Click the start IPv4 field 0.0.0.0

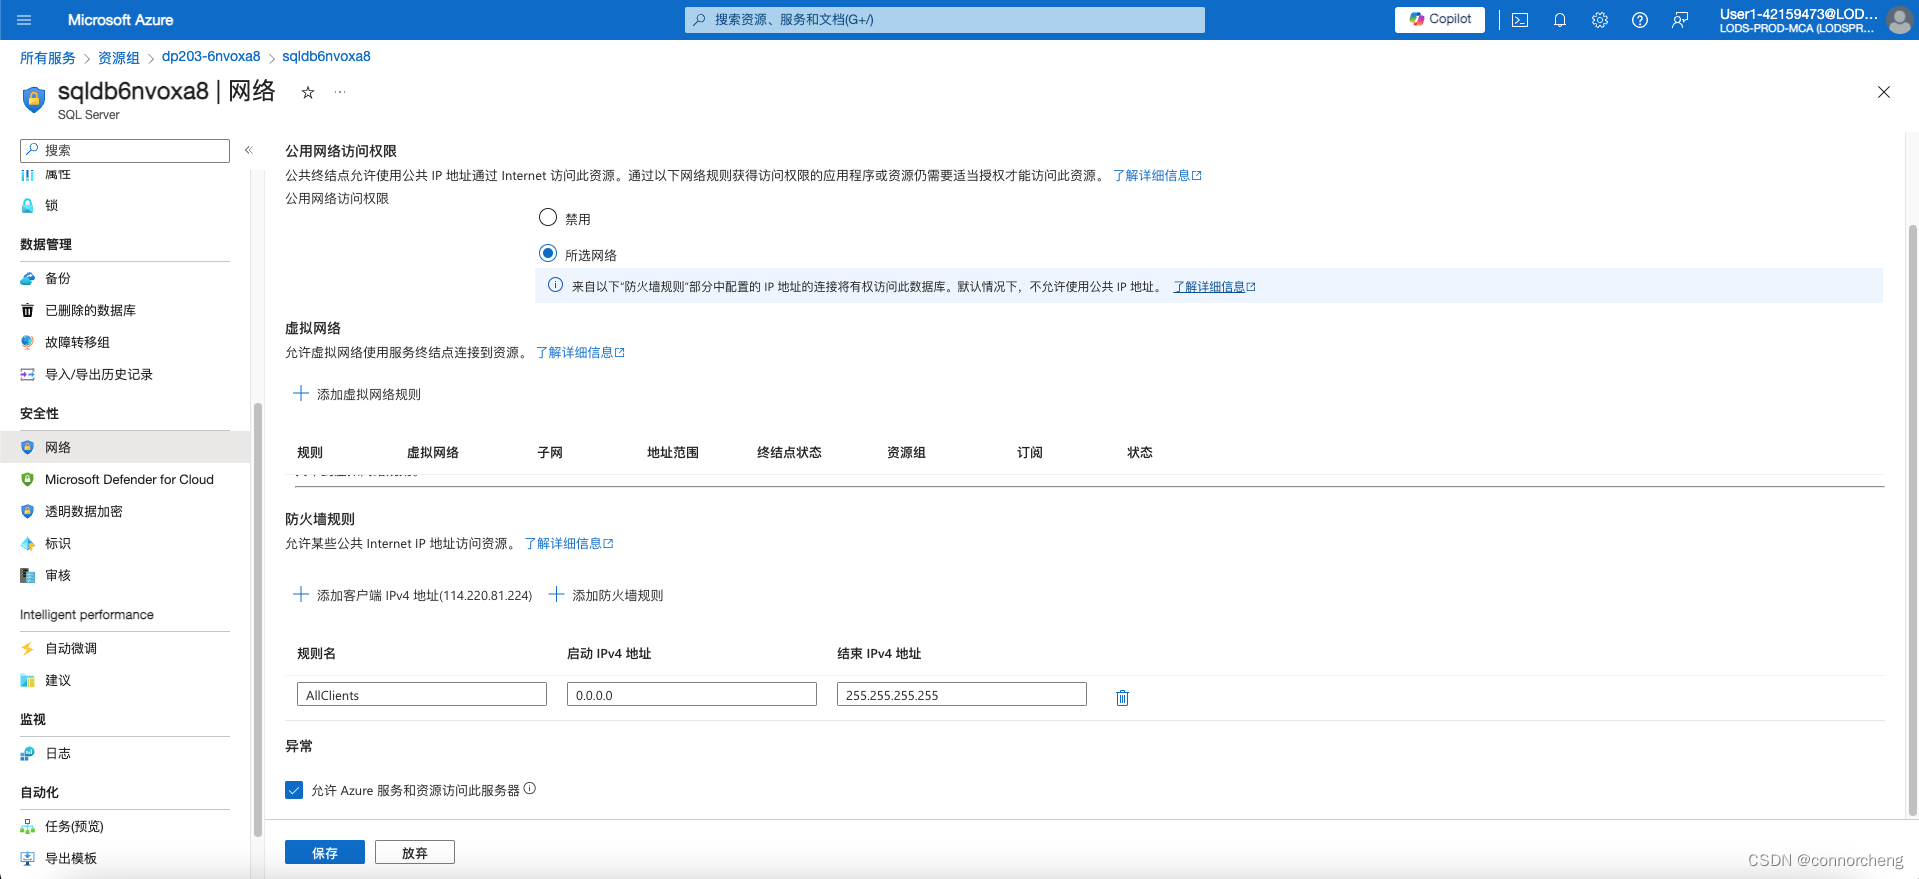click(692, 694)
